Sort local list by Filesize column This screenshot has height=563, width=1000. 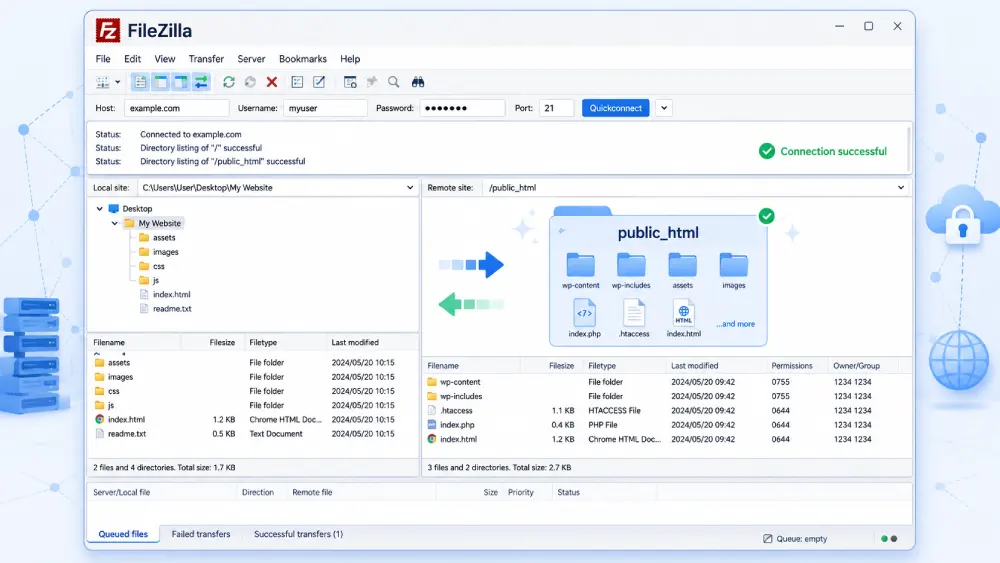(x=222, y=342)
